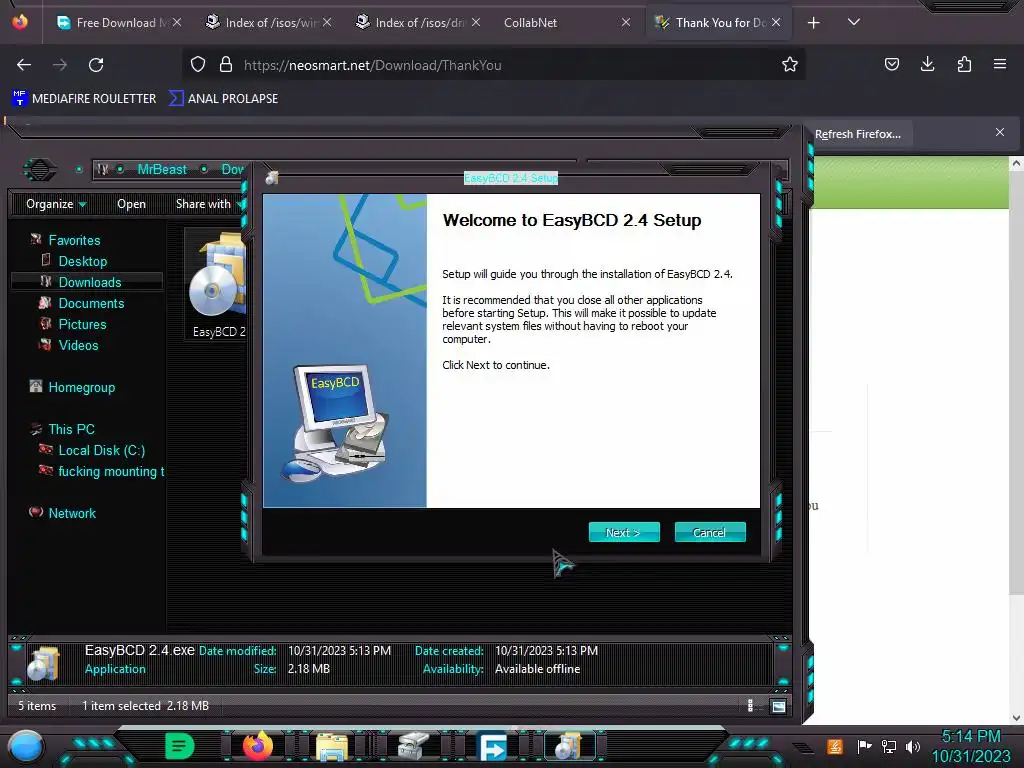This screenshot has height=768, width=1024.
Task: Open the blue arrow app on taskbar
Action: tap(493, 747)
